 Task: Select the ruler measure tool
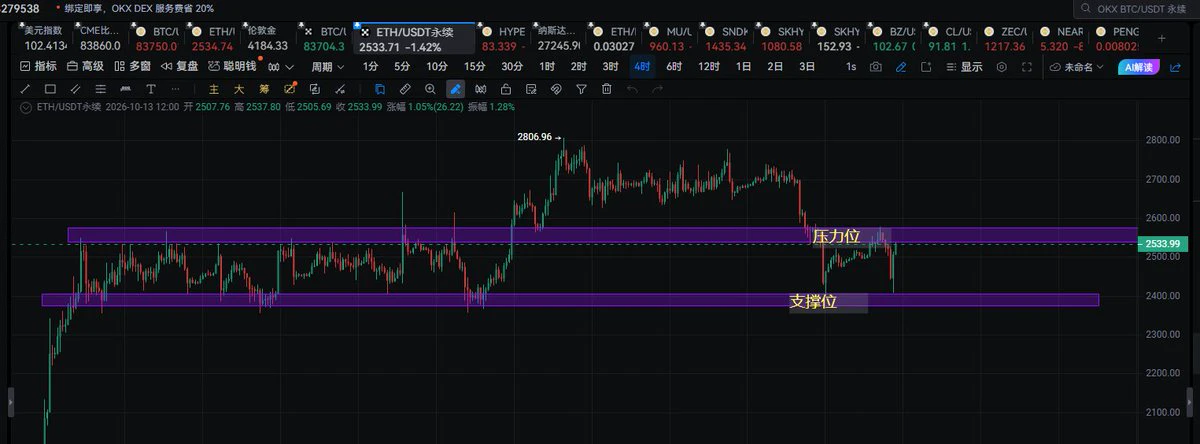pos(405,88)
